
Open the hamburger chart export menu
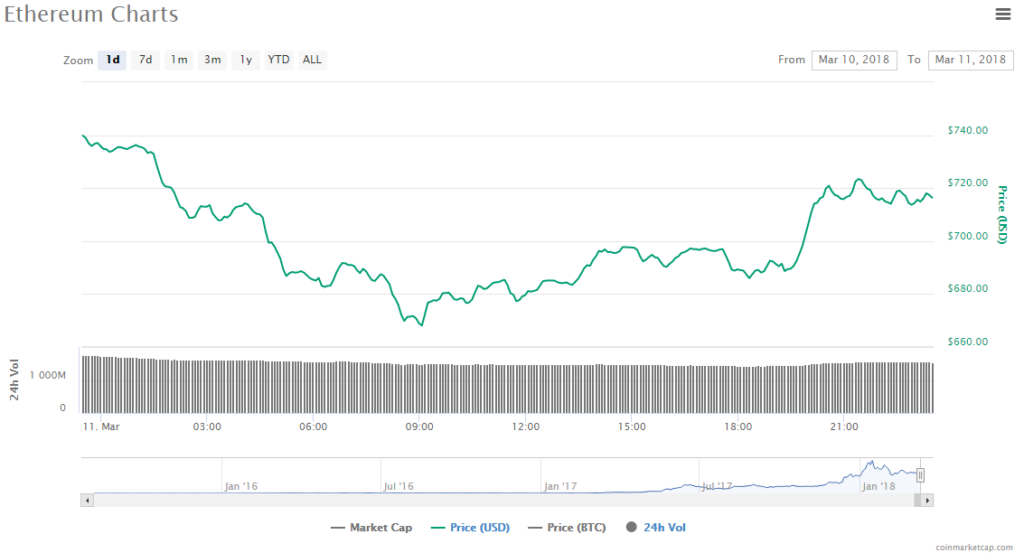(x=1003, y=13)
